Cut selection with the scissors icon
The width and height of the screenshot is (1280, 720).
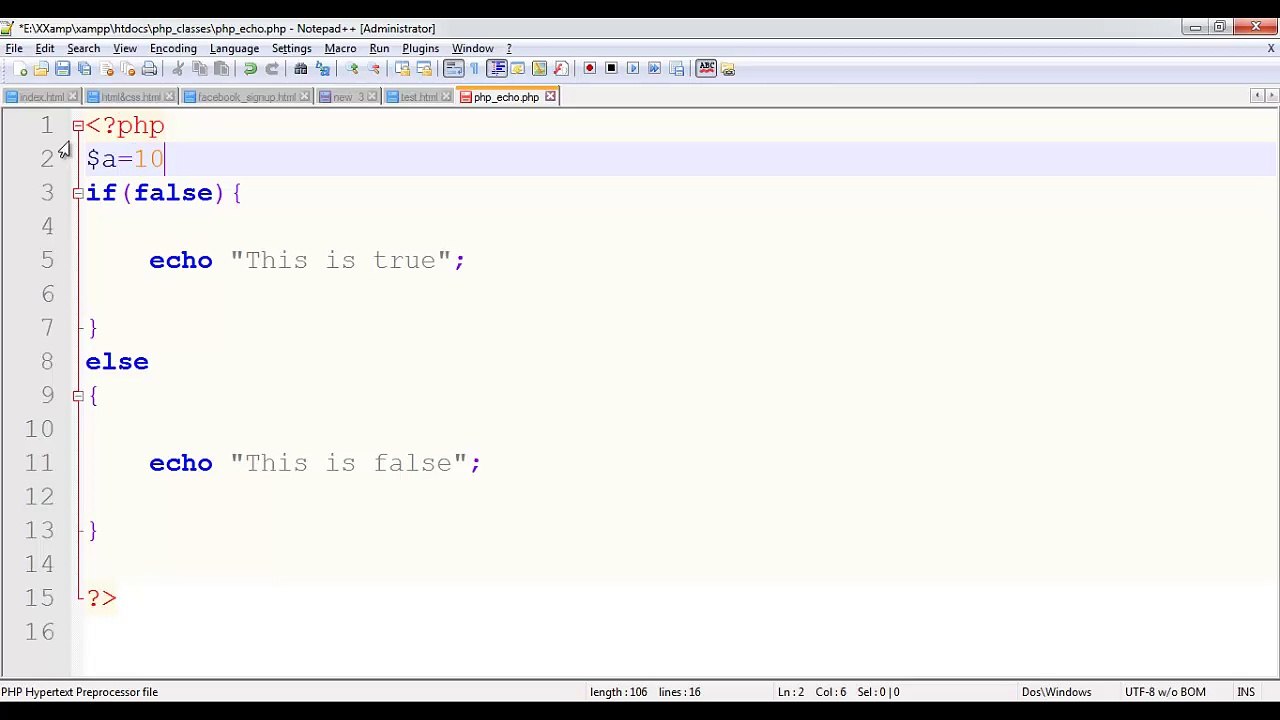coord(178,69)
